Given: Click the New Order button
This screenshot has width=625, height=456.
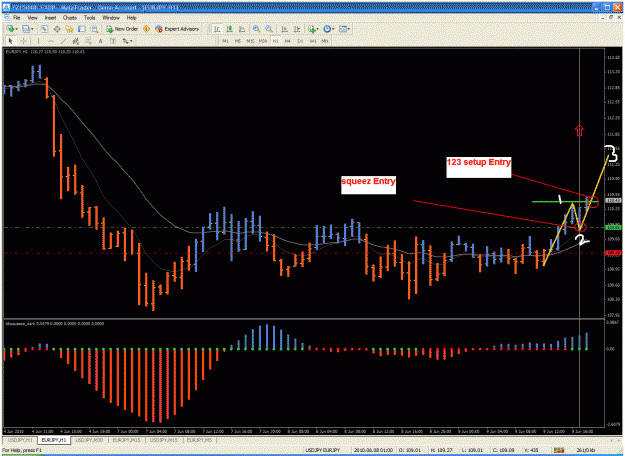Looking at the screenshot, I should [x=122, y=29].
